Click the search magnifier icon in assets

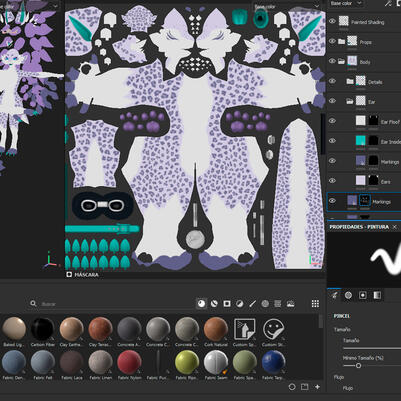[x=33, y=304]
